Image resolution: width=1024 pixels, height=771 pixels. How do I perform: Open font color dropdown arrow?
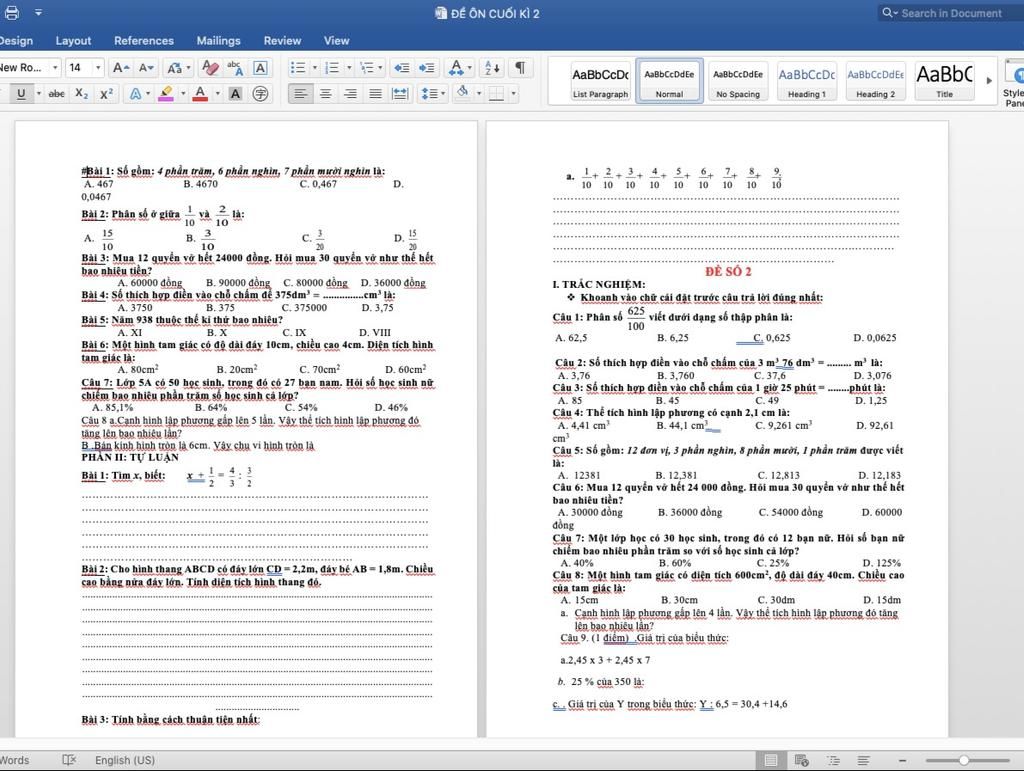coord(217,93)
